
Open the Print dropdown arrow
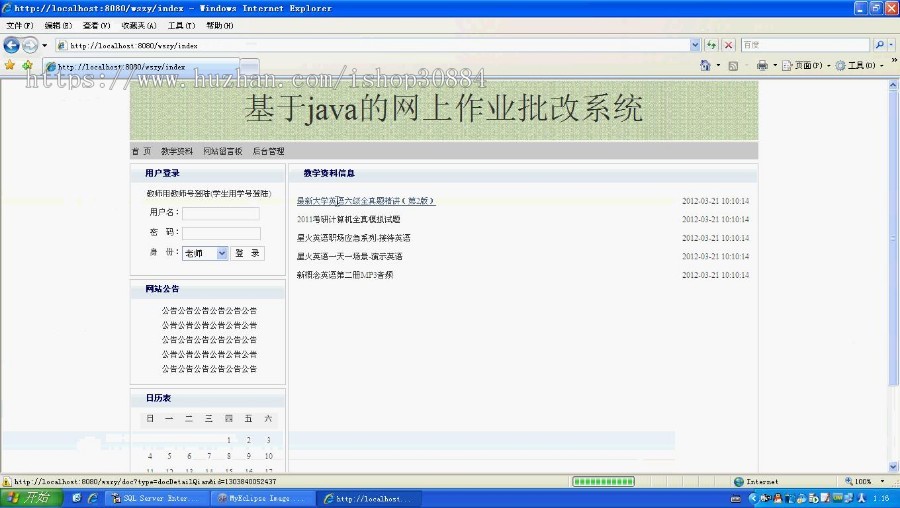[775, 65]
